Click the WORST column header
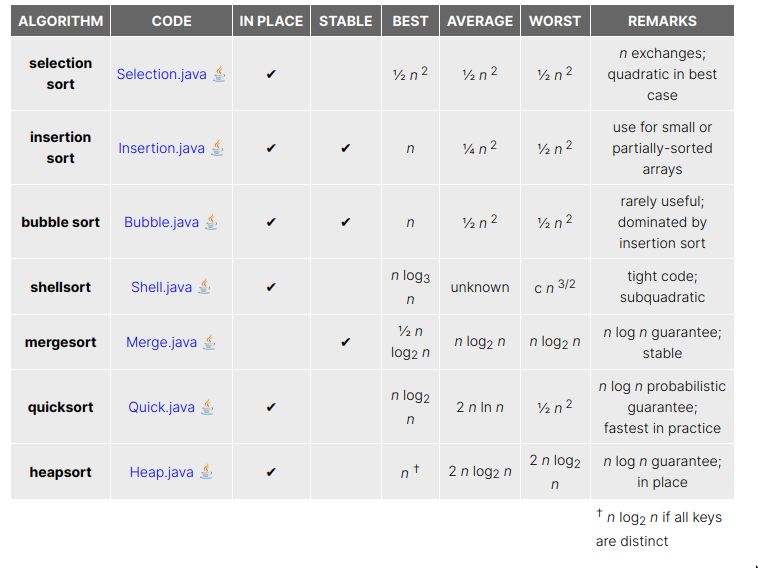 click(x=554, y=21)
